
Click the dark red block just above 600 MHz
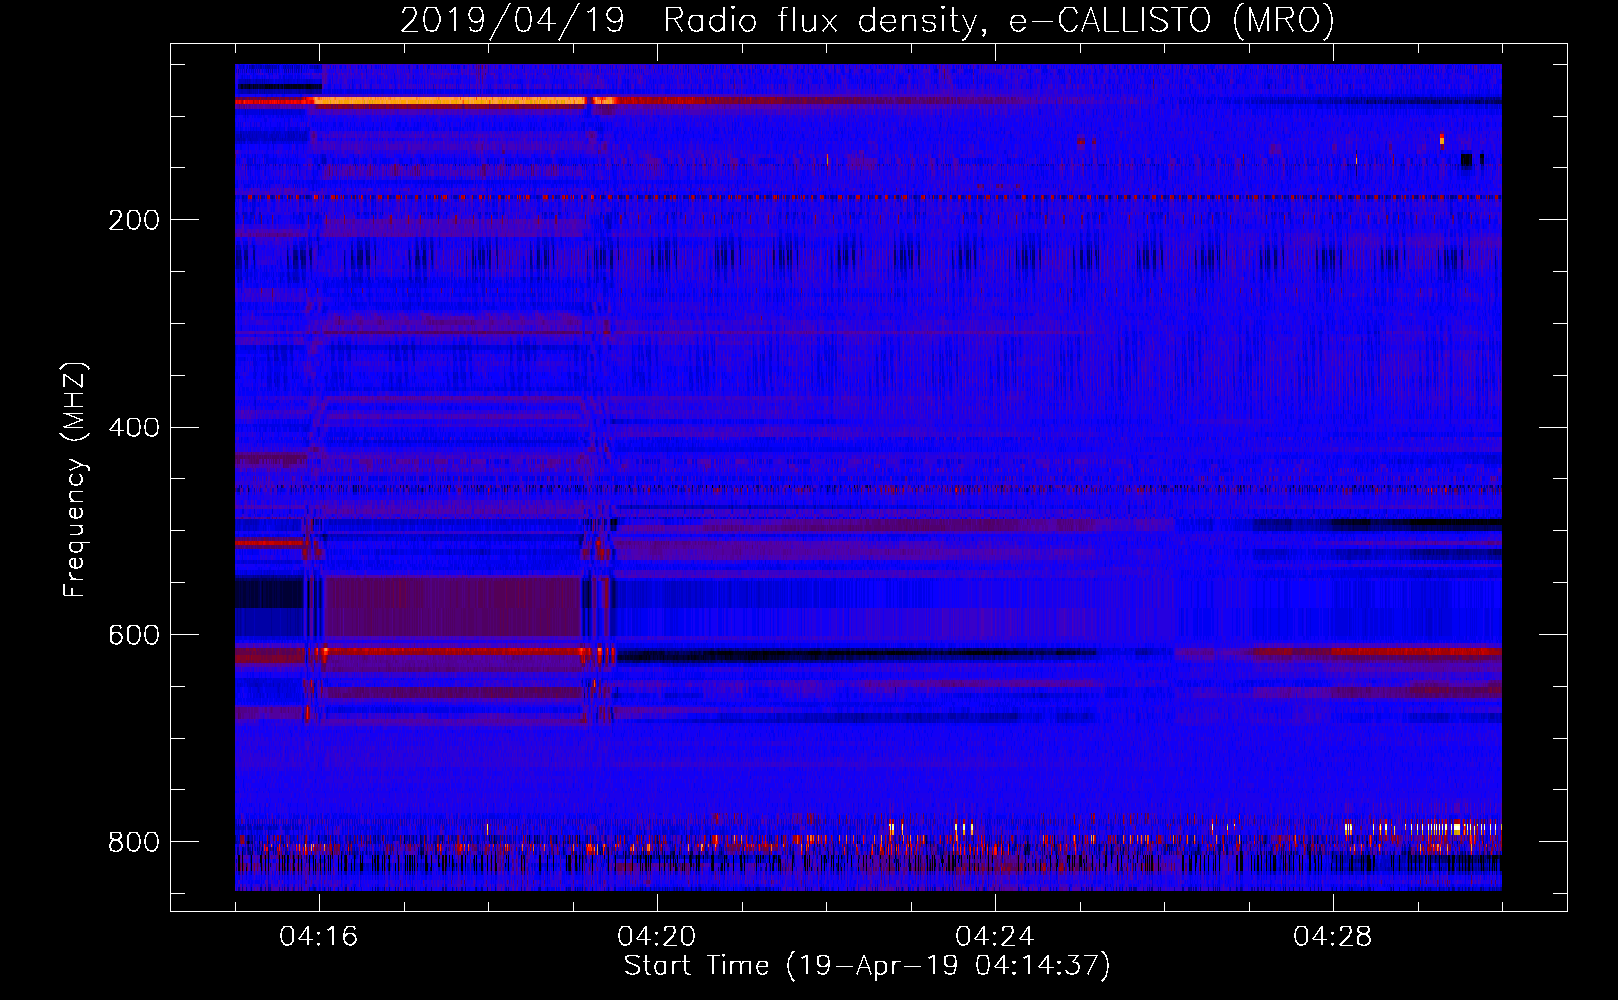click(452, 606)
